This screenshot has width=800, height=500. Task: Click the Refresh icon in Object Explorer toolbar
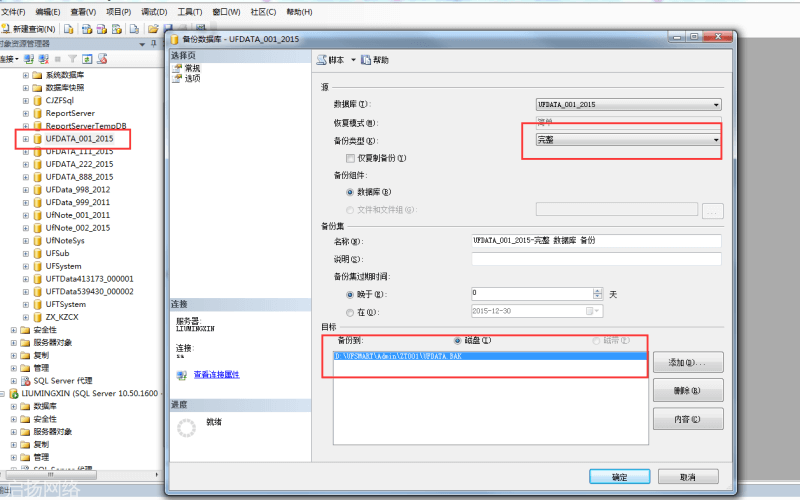tap(87, 59)
